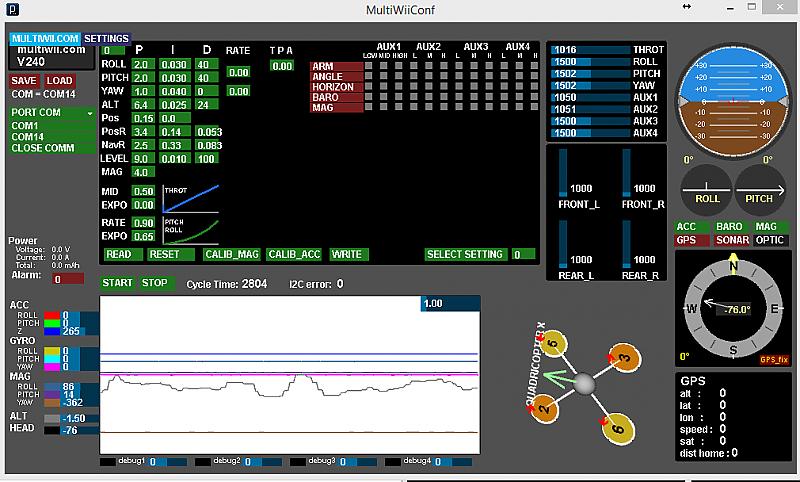The image size is (800, 482).
Task: Switch to the MULTIWII.COM tab
Action: click(45, 38)
